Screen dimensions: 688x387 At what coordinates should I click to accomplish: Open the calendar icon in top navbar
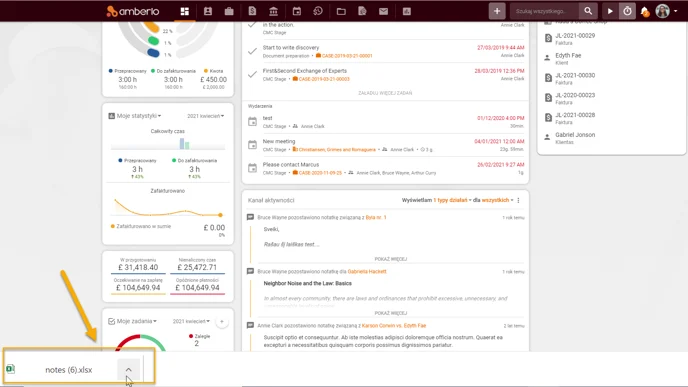(297, 11)
